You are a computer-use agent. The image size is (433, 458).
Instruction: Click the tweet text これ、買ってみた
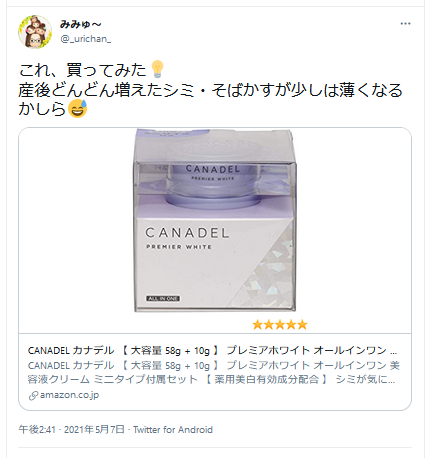82,70
